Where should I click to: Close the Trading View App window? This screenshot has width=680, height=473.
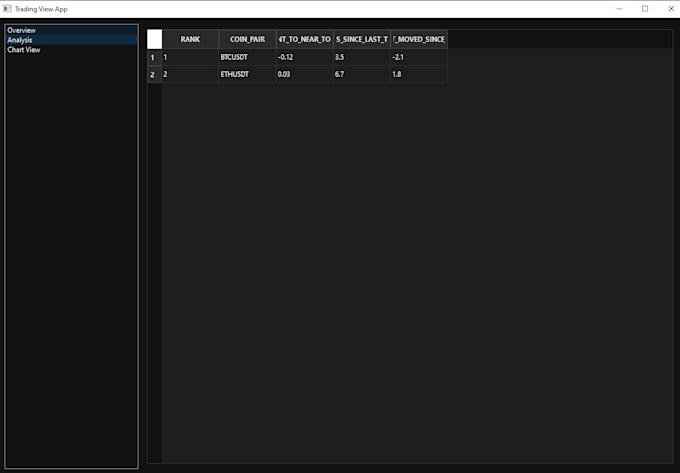click(670, 9)
